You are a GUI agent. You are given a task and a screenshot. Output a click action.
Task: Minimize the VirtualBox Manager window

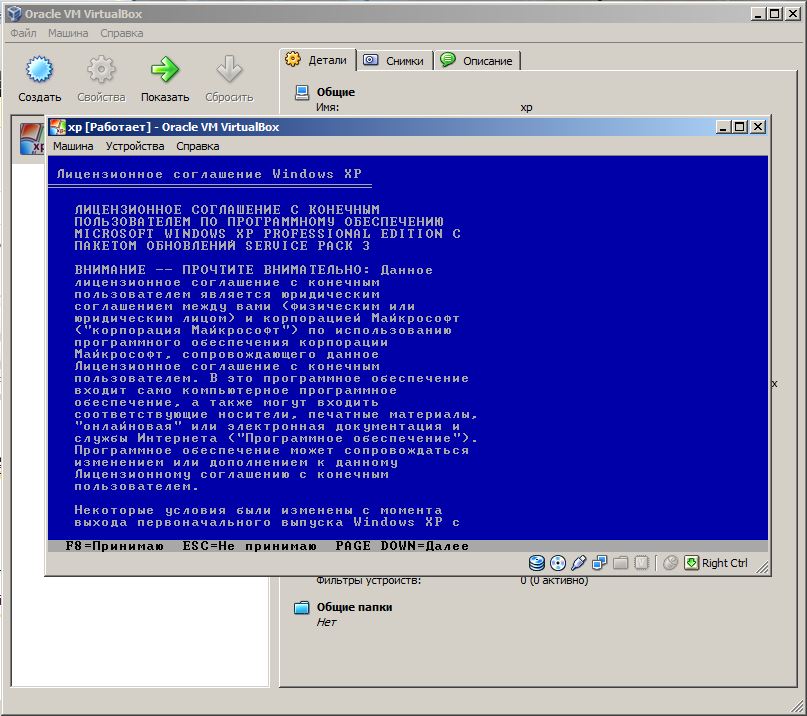[x=758, y=14]
